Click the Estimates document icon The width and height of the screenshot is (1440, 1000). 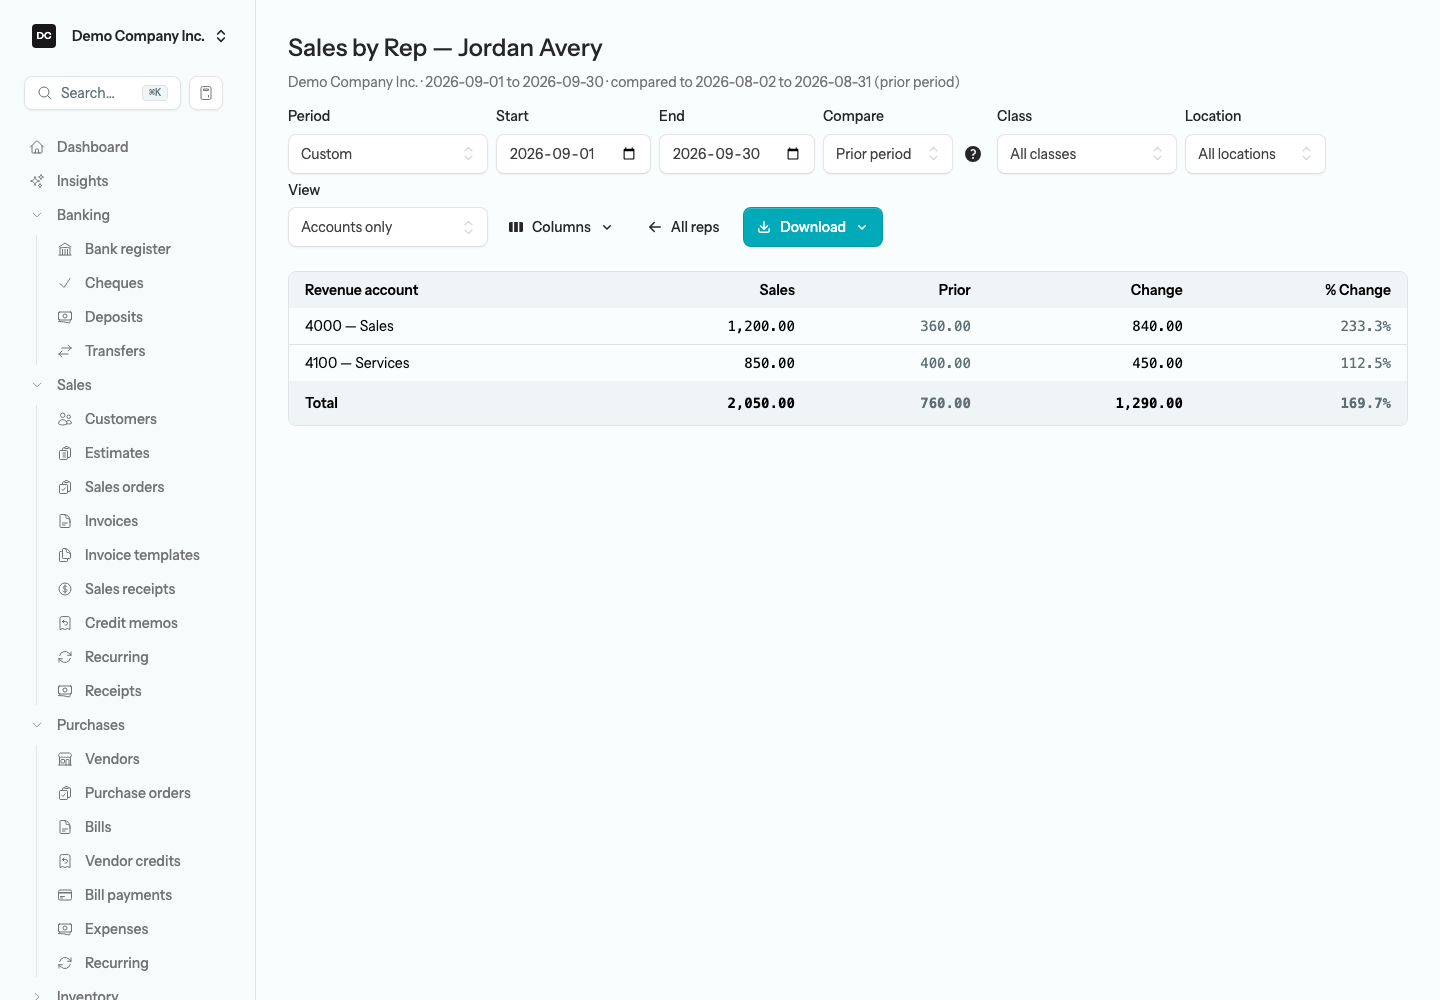coord(65,453)
